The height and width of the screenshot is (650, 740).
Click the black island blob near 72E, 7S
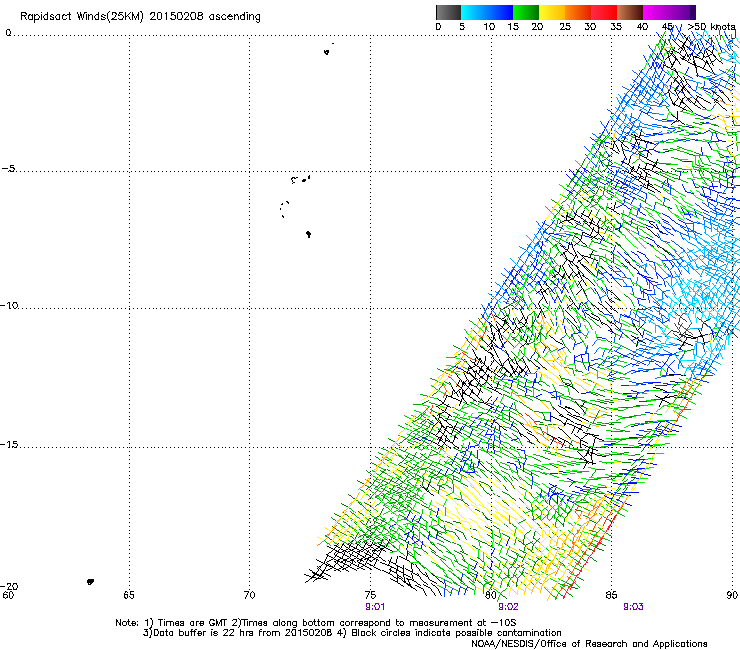click(309, 234)
